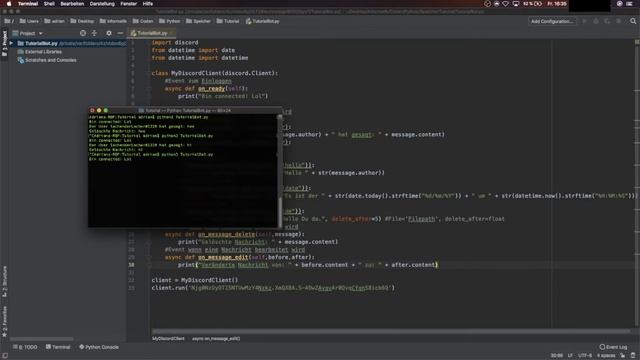Click the Siri icon in menu bar
The height and width of the screenshot is (360, 640).
point(619,4)
